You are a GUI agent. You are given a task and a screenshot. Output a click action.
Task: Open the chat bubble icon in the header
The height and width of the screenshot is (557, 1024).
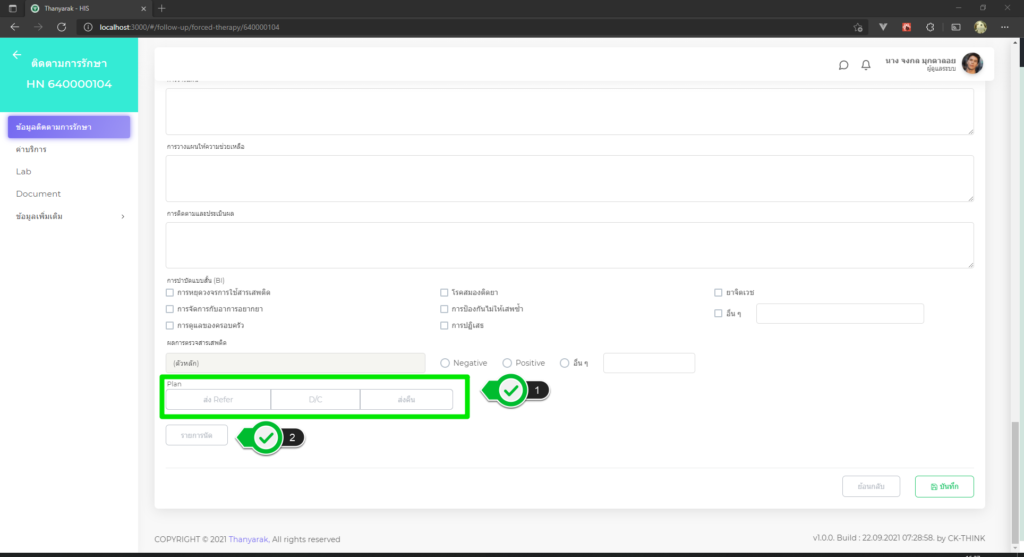point(843,65)
